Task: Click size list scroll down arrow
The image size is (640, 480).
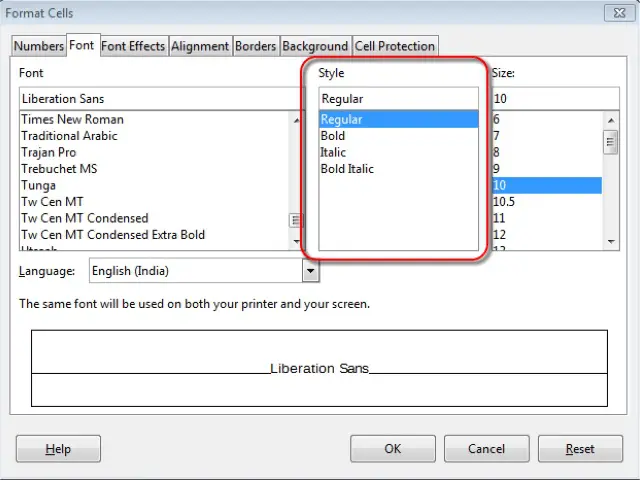Action: (x=611, y=242)
